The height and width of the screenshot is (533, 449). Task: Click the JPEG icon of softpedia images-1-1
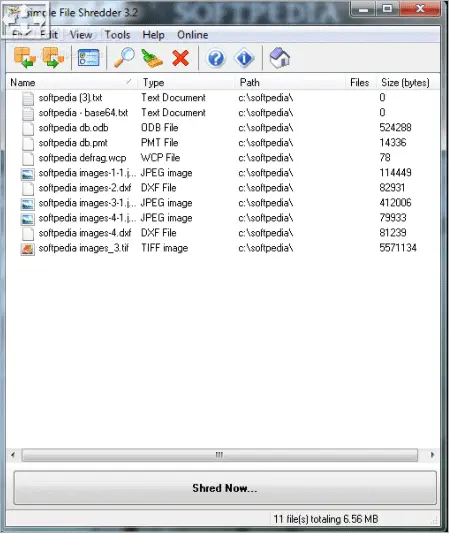pyautogui.click(x=28, y=174)
